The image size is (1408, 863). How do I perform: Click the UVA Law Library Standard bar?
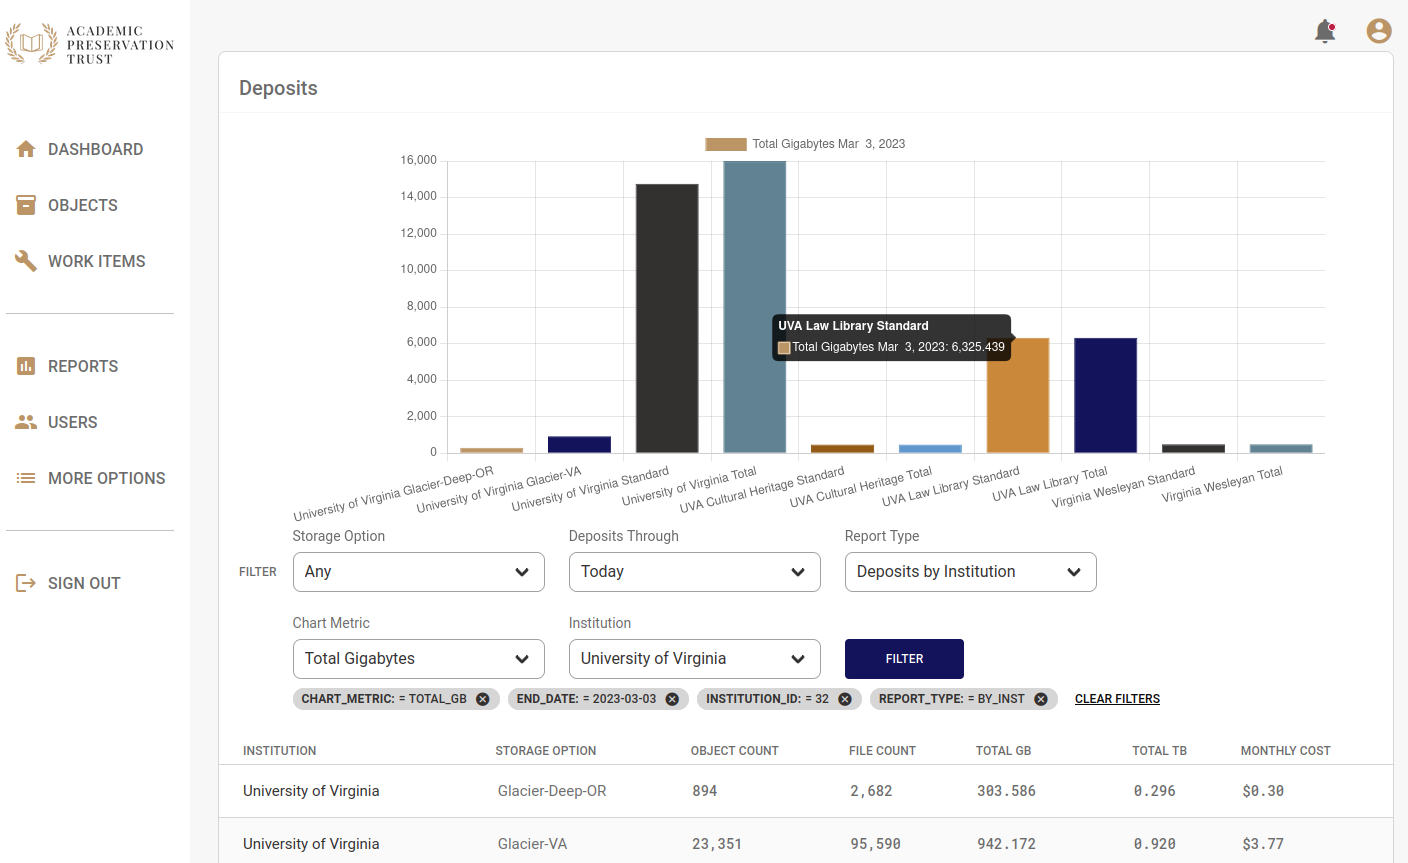pyautogui.click(x=1018, y=396)
